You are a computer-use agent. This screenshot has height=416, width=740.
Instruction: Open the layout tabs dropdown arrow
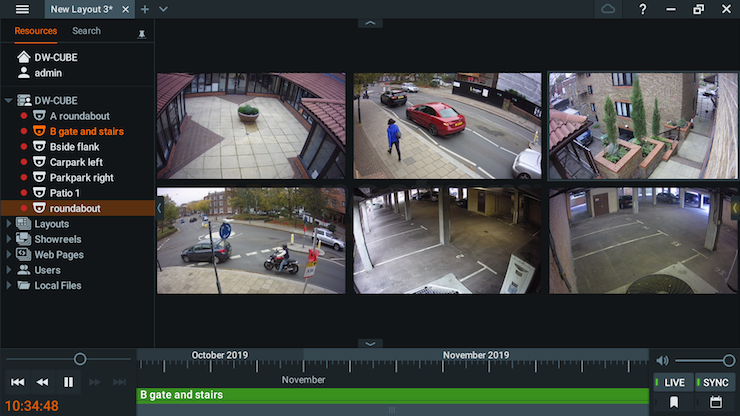(164, 9)
